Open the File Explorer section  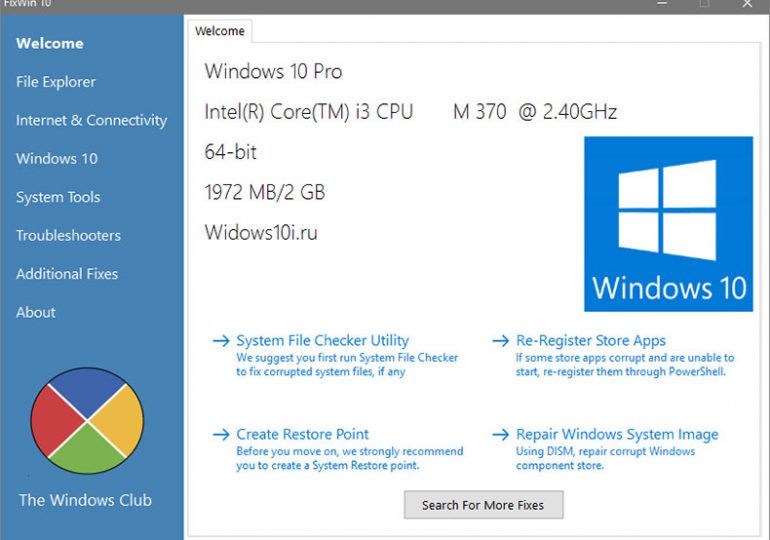pyautogui.click(x=56, y=82)
